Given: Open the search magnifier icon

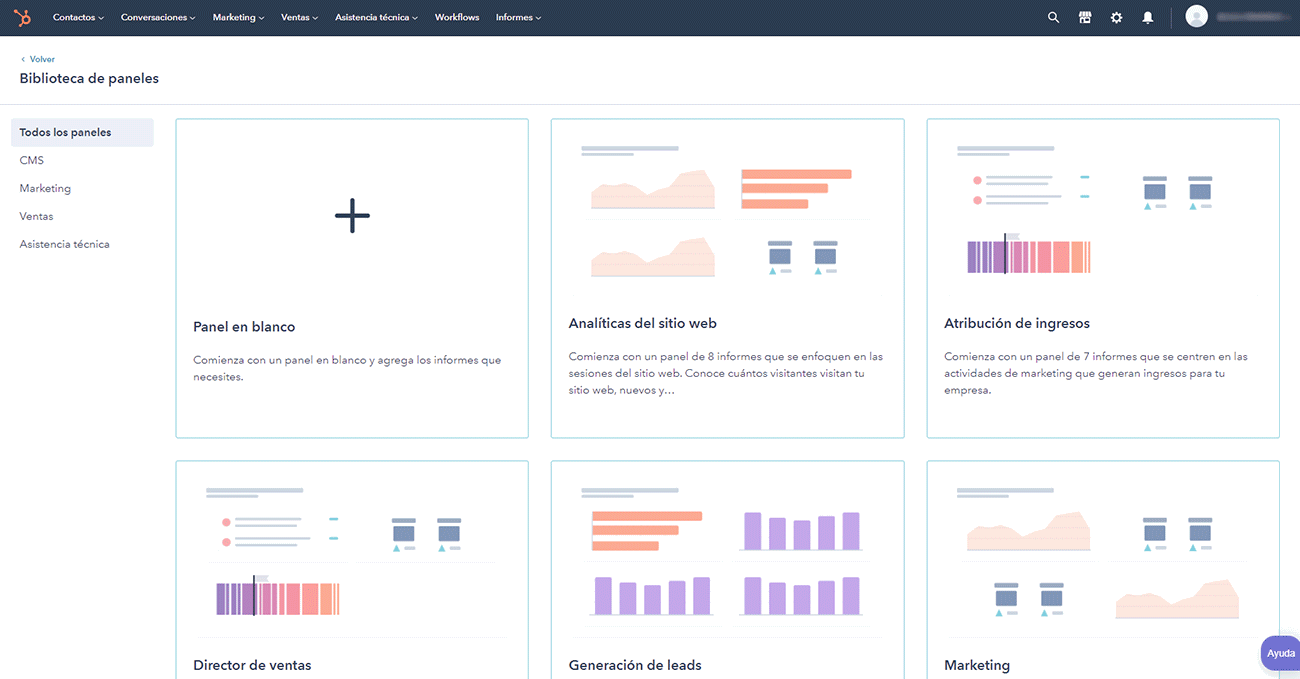Looking at the screenshot, I should click(x=1053, y=17).
